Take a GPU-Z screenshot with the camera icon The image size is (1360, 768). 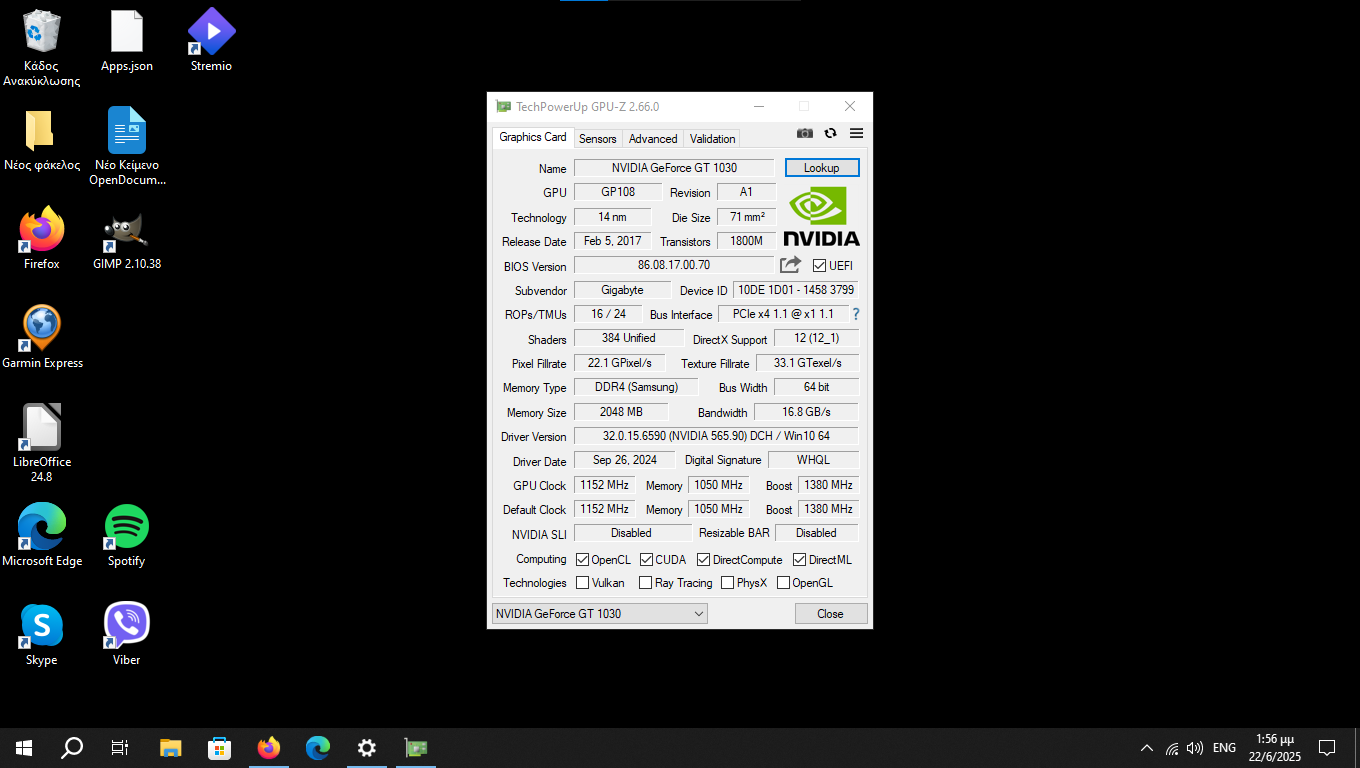805,133
